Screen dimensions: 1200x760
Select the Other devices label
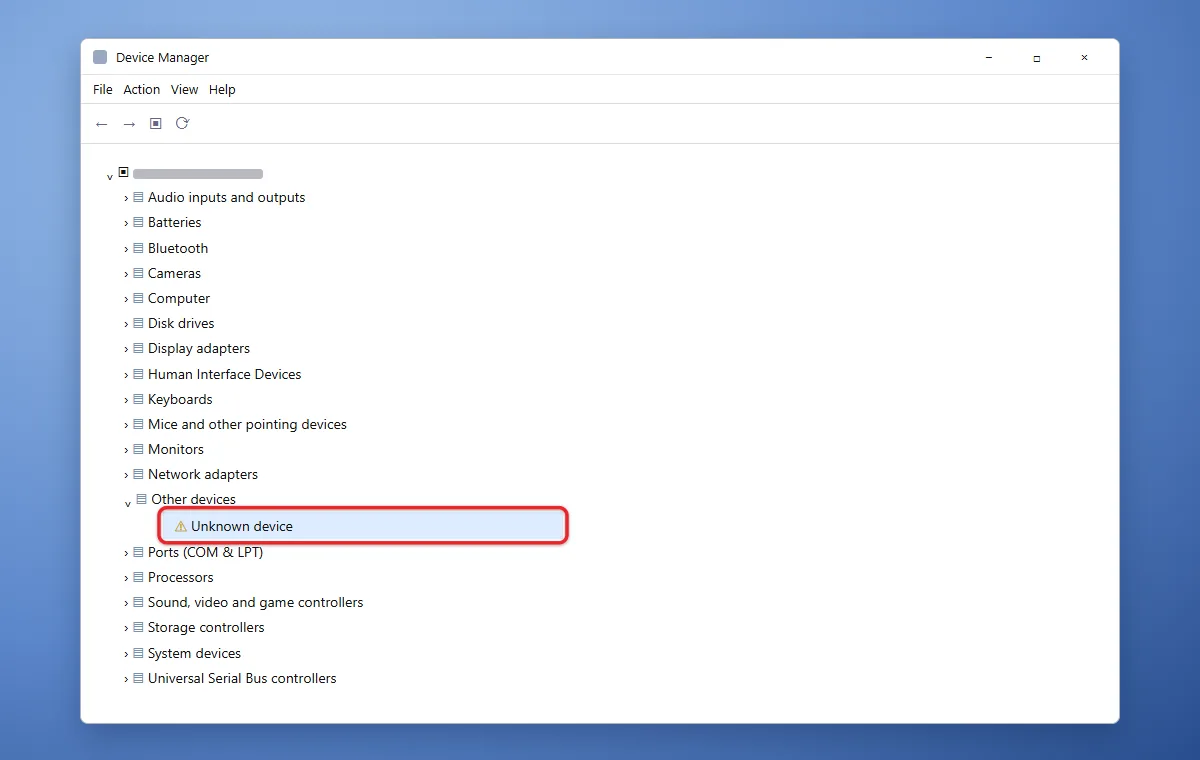tap(194, 499)
